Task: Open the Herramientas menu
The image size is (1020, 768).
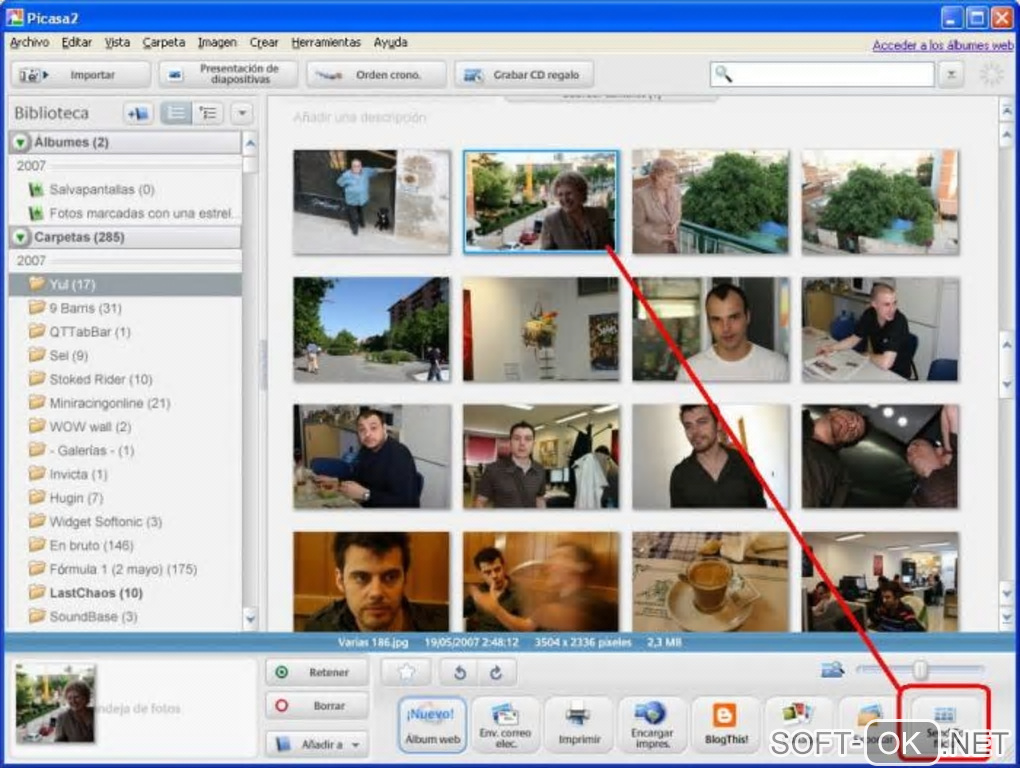Action: click(x=326, y=43)
